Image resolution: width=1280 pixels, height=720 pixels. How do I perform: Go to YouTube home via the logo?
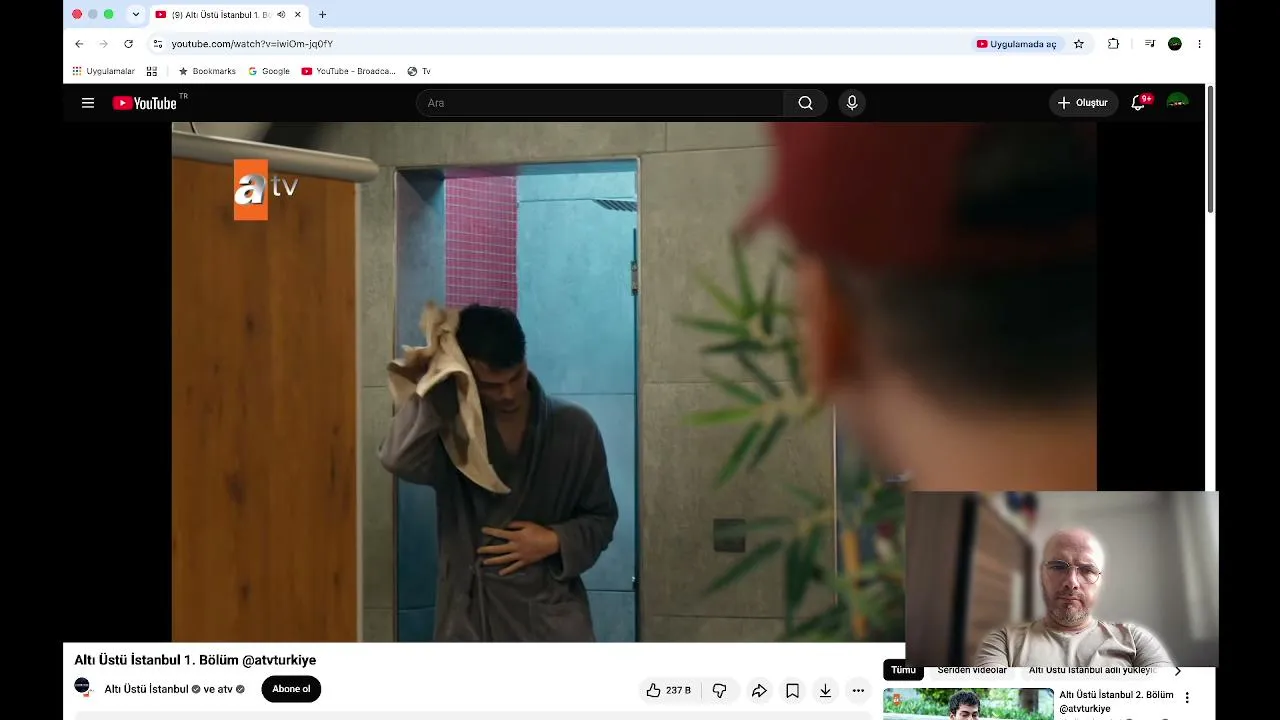145,103
